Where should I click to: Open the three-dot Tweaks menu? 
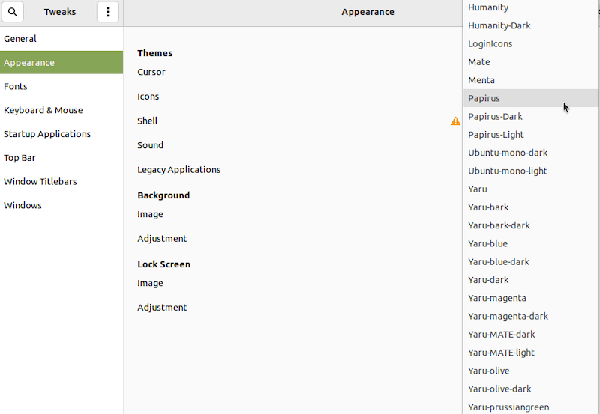tap(108, 12)
